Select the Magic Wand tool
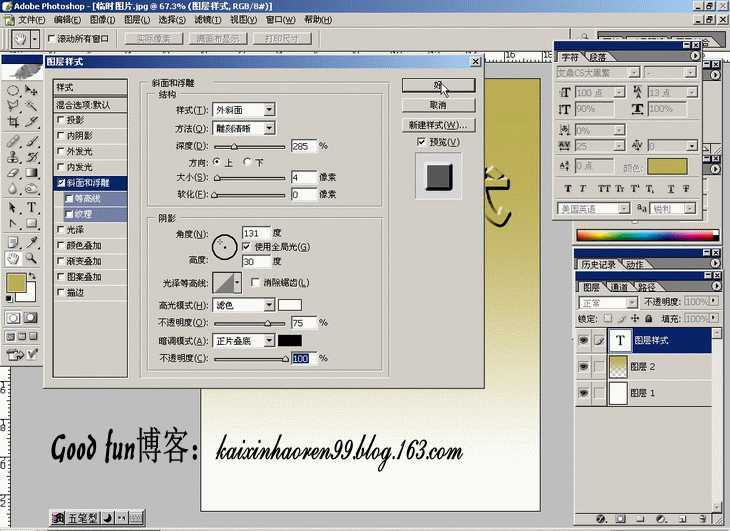730x531 pixels. (x=31, y=106)
